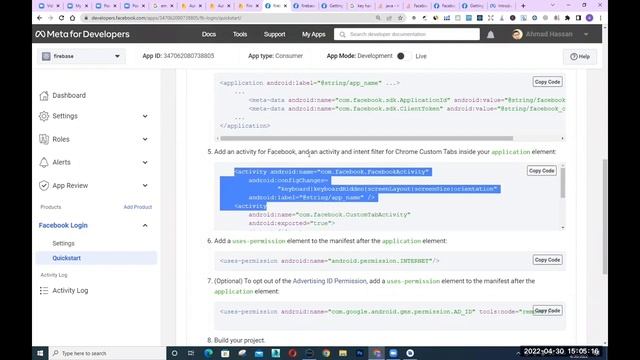Expand the Settings section chevron

(x=145, y=116)
